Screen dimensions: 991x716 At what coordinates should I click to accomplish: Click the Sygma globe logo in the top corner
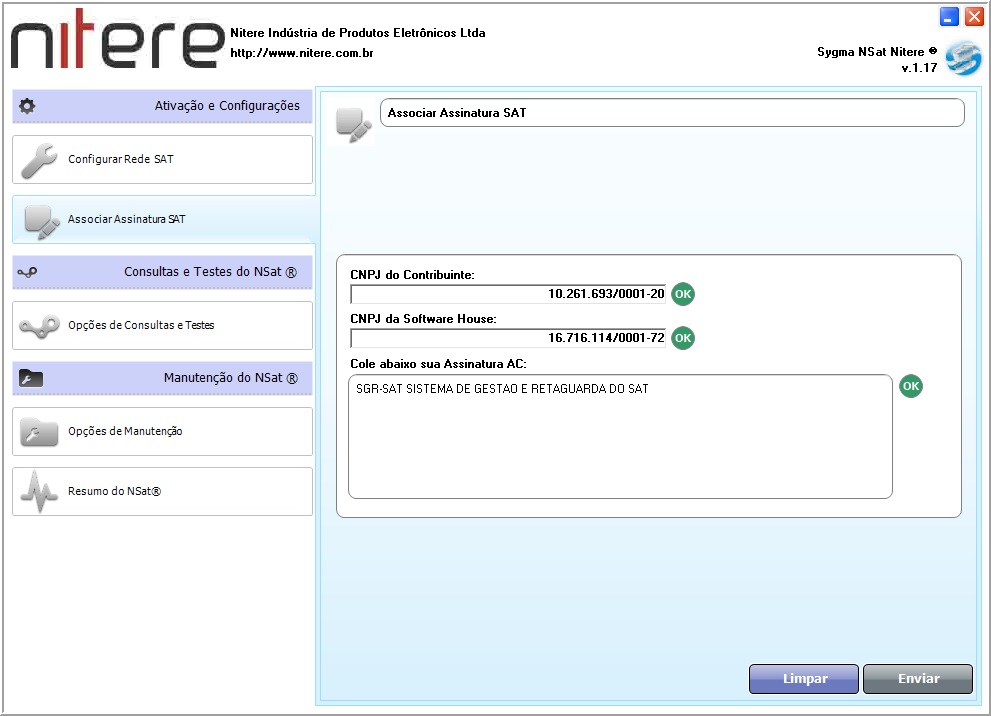963,58
